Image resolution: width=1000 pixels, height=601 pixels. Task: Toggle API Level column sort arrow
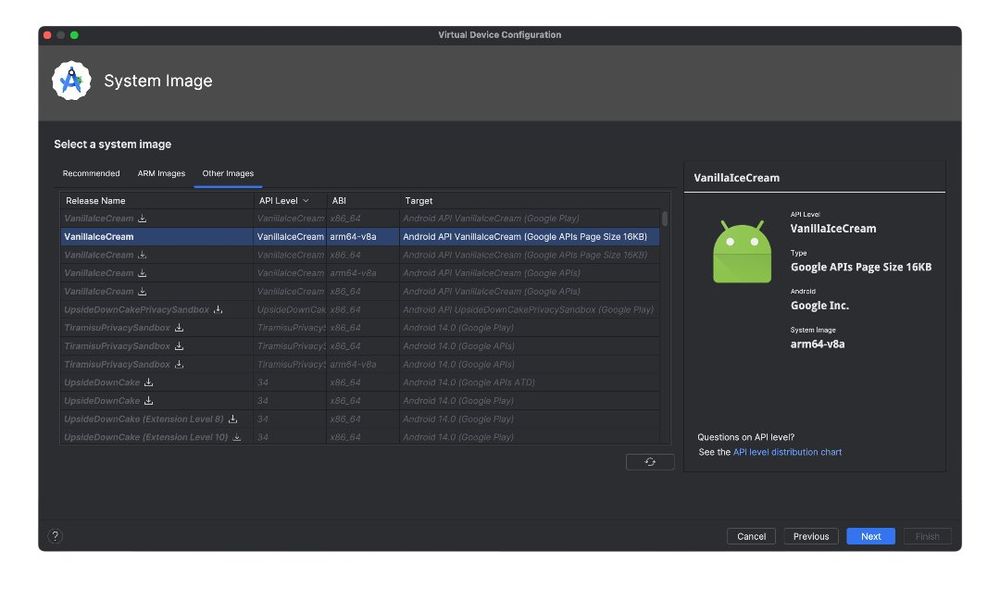coord(306,200)
